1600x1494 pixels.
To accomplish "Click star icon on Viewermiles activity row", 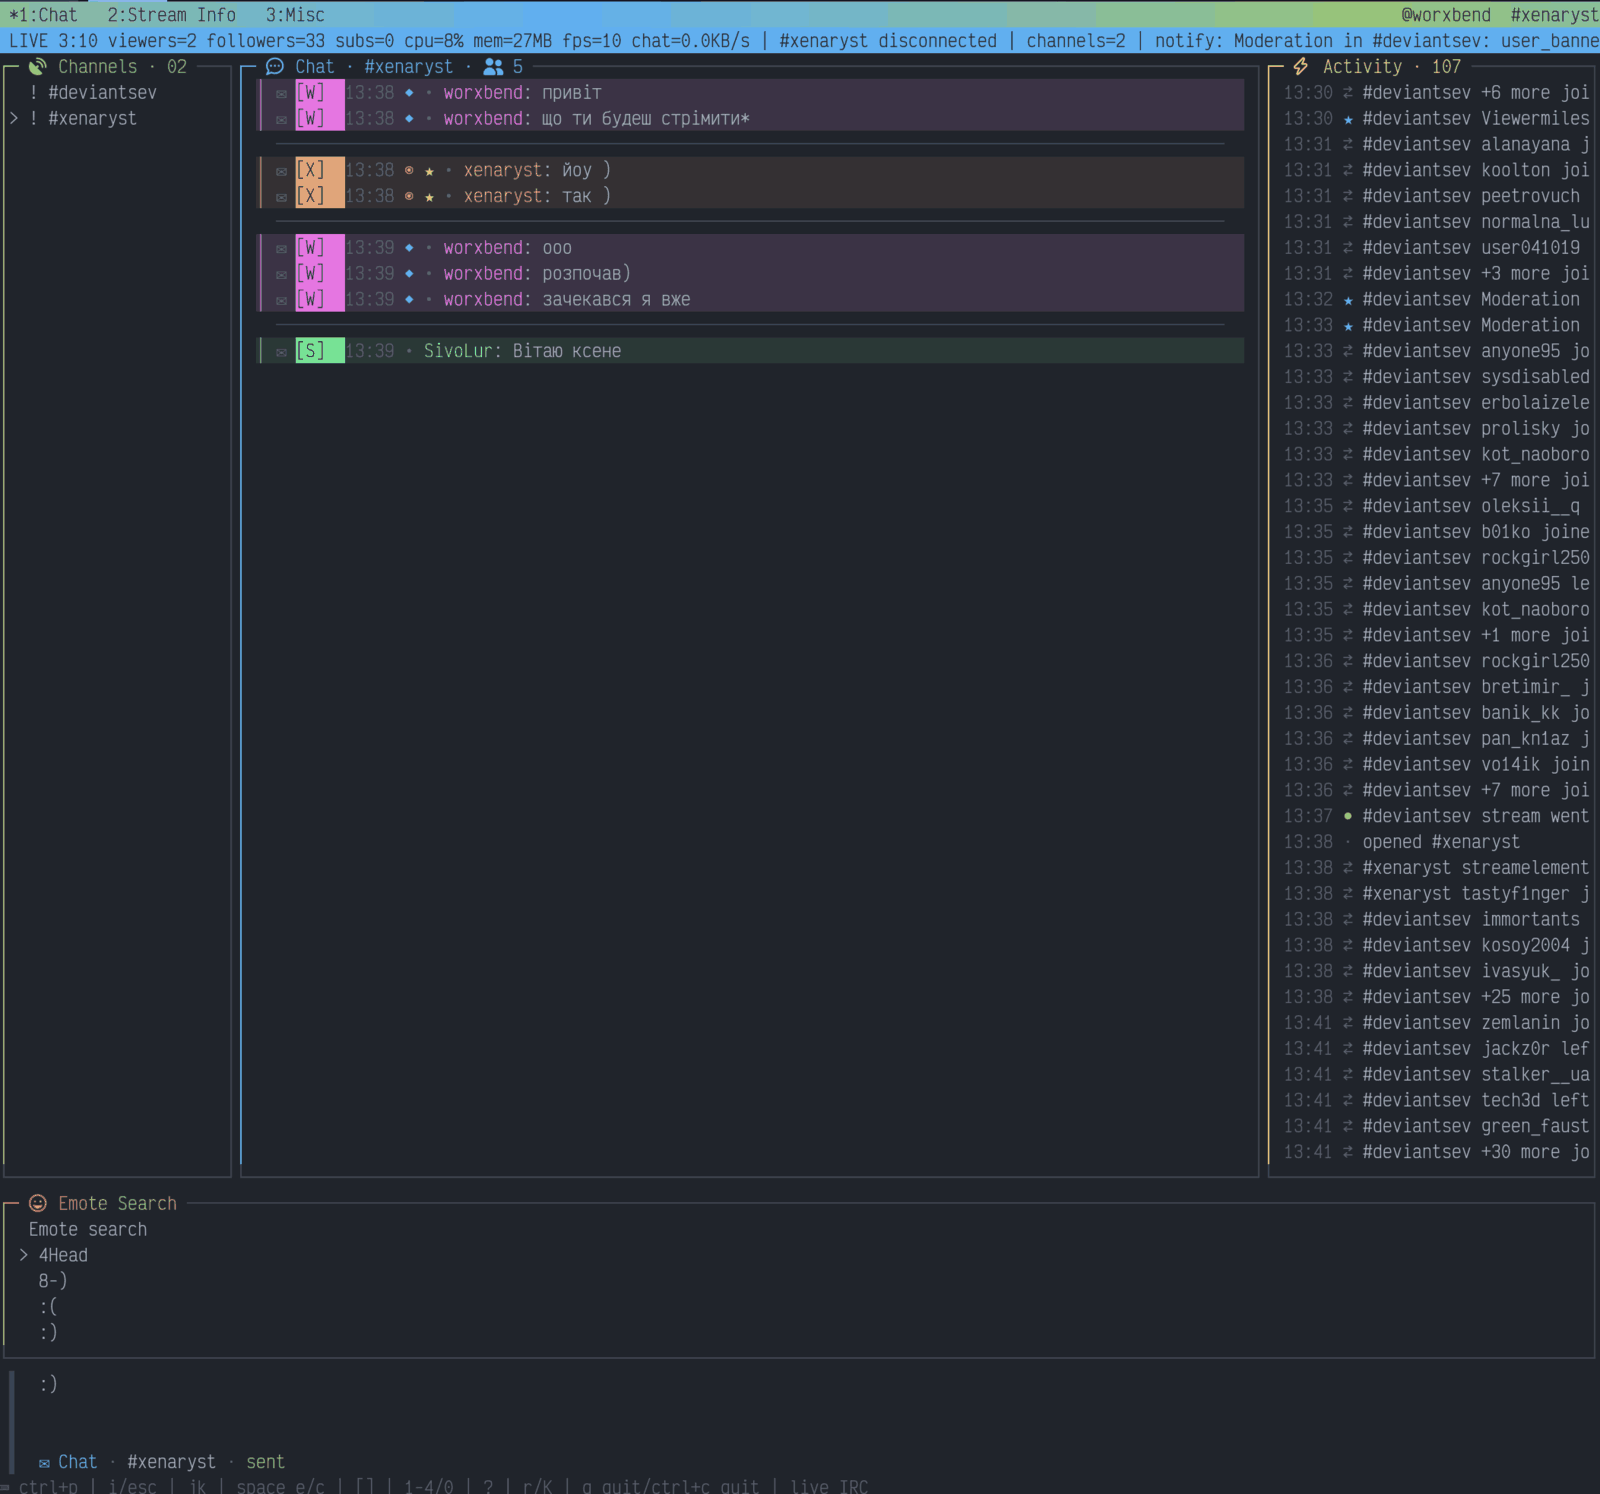I will point(1348,119).
